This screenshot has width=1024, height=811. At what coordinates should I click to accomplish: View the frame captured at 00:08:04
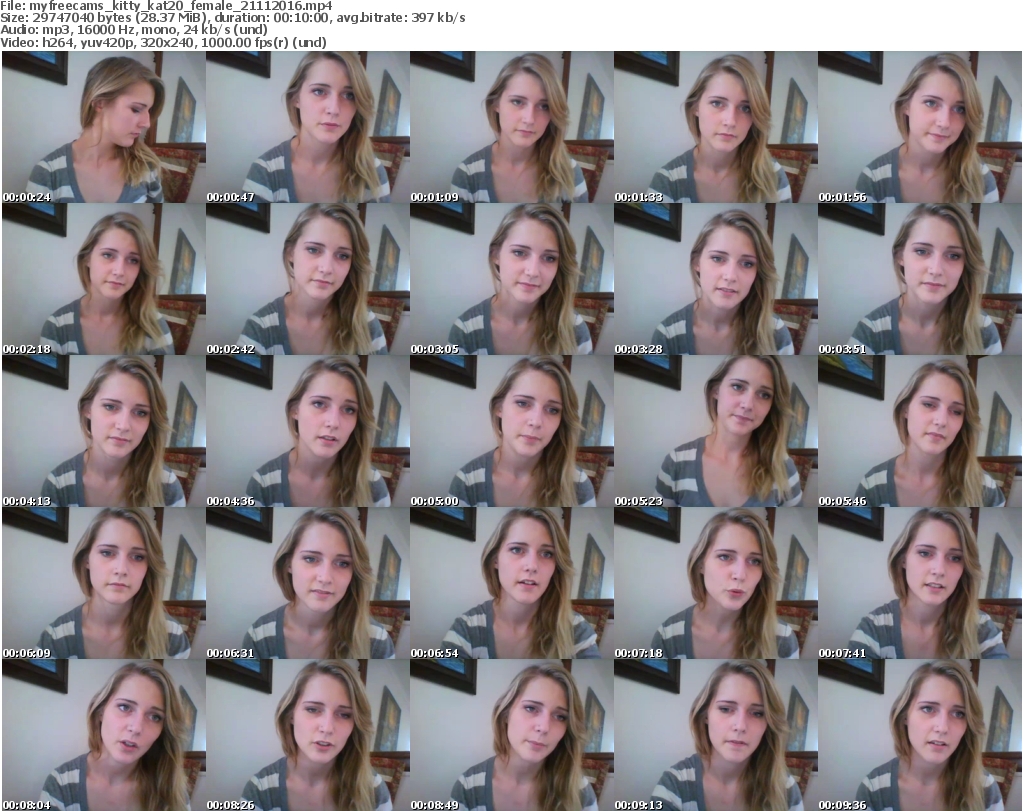tap(104, 735)
